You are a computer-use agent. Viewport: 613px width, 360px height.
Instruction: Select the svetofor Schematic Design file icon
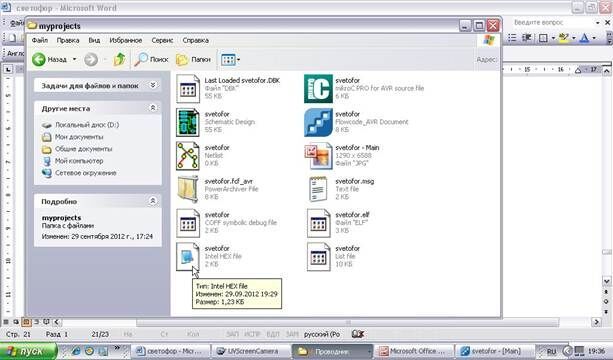tap(188, 122)
